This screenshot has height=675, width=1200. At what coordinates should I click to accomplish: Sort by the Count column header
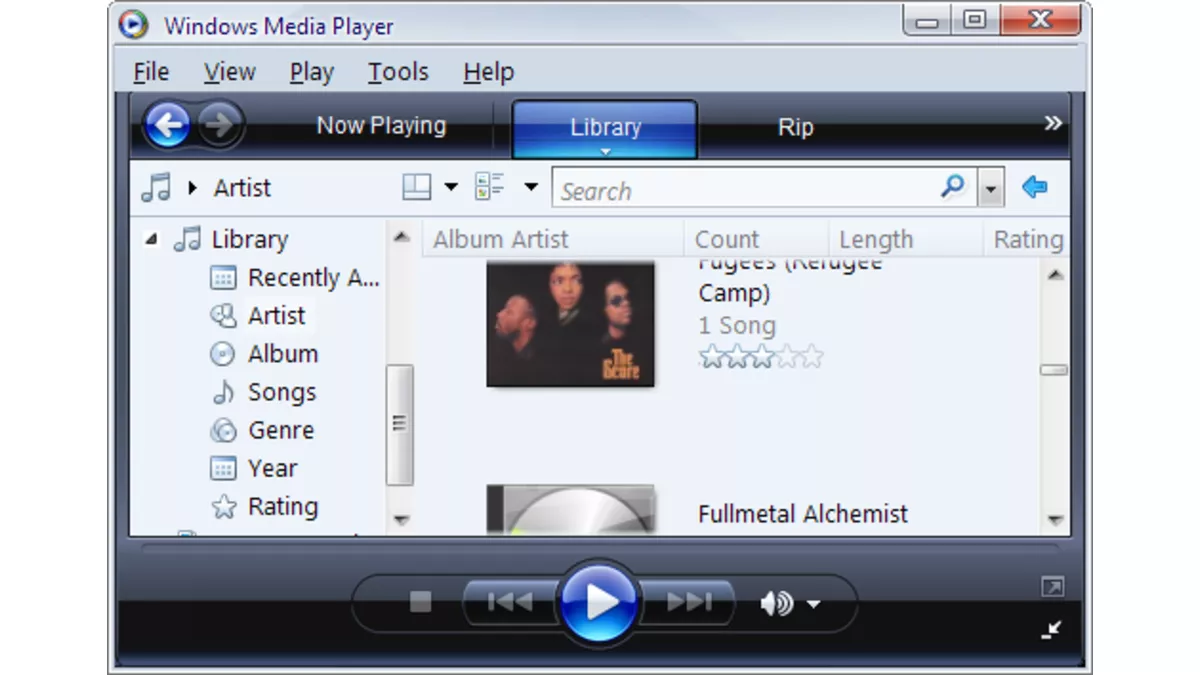727,240
